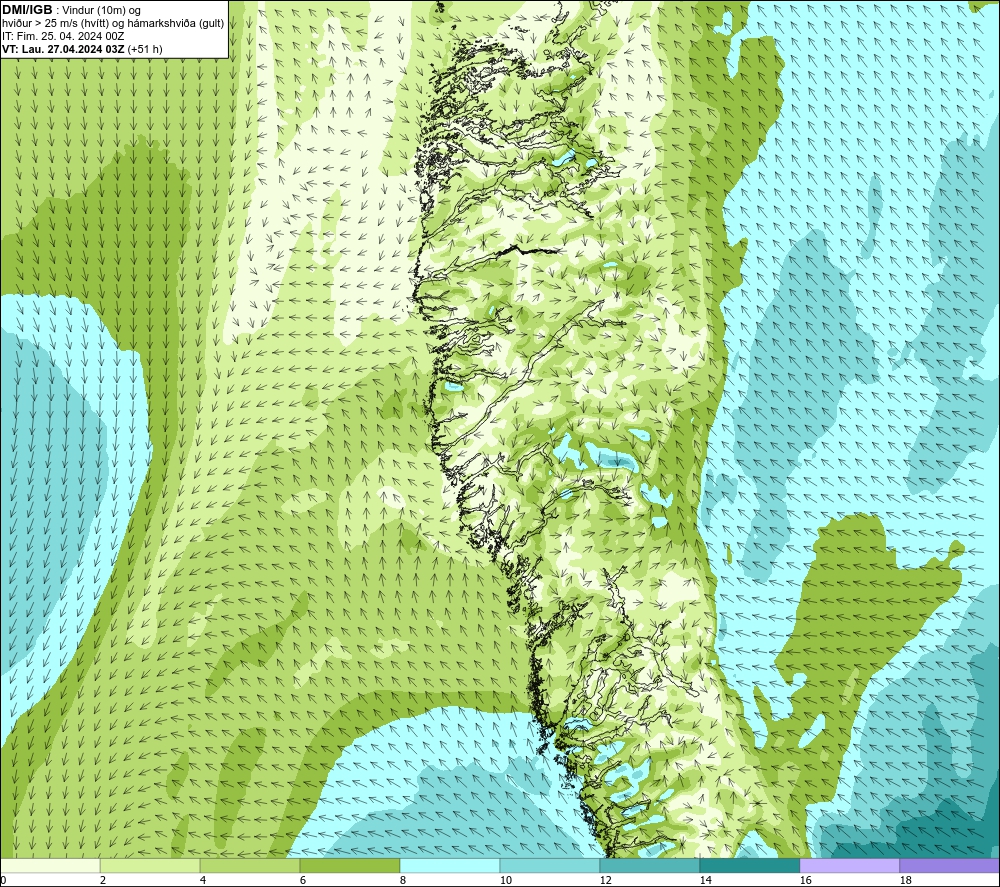Click the 10–12 m/s teal swatch
Viewport: 1000px width, 887px height.
tap(550, 865)
